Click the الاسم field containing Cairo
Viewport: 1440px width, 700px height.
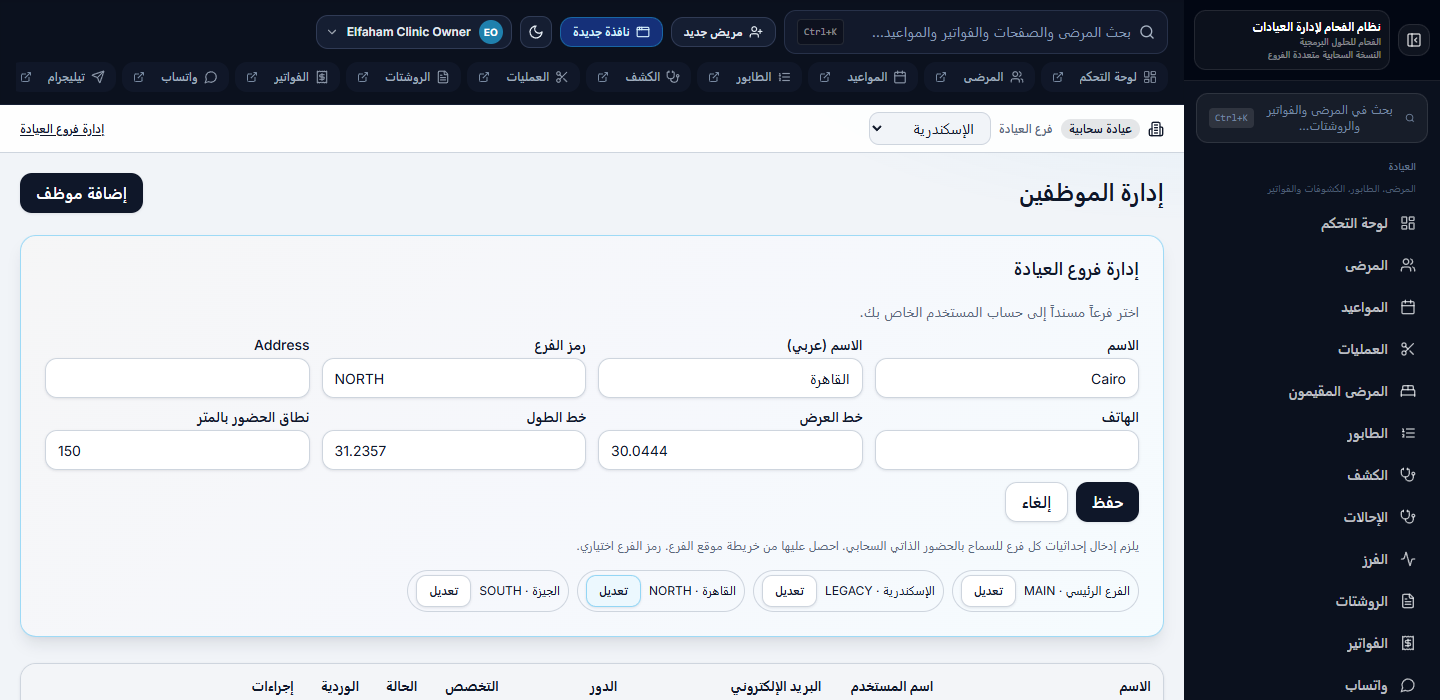click(x=1007, y=378)
